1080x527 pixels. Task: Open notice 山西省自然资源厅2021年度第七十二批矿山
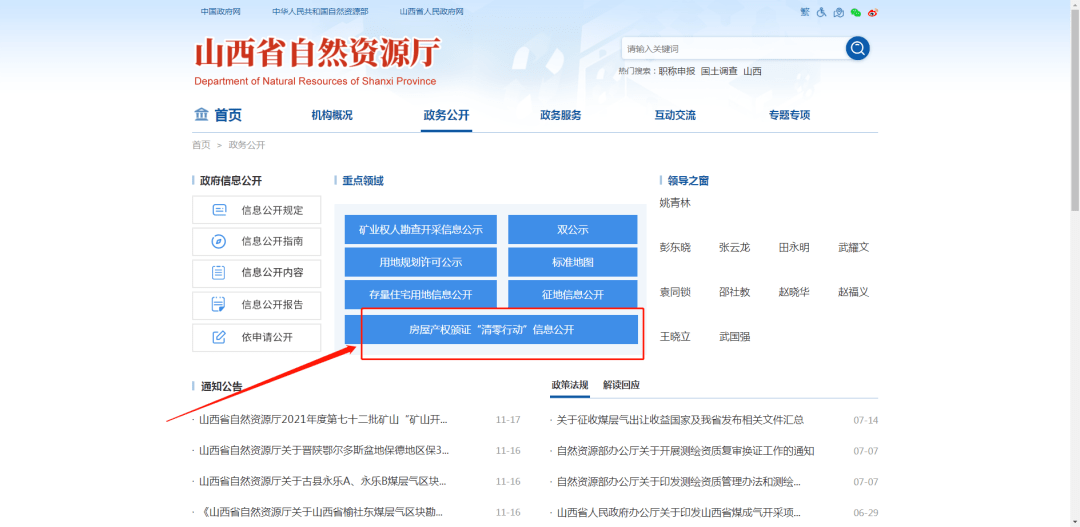pos(323,420)
